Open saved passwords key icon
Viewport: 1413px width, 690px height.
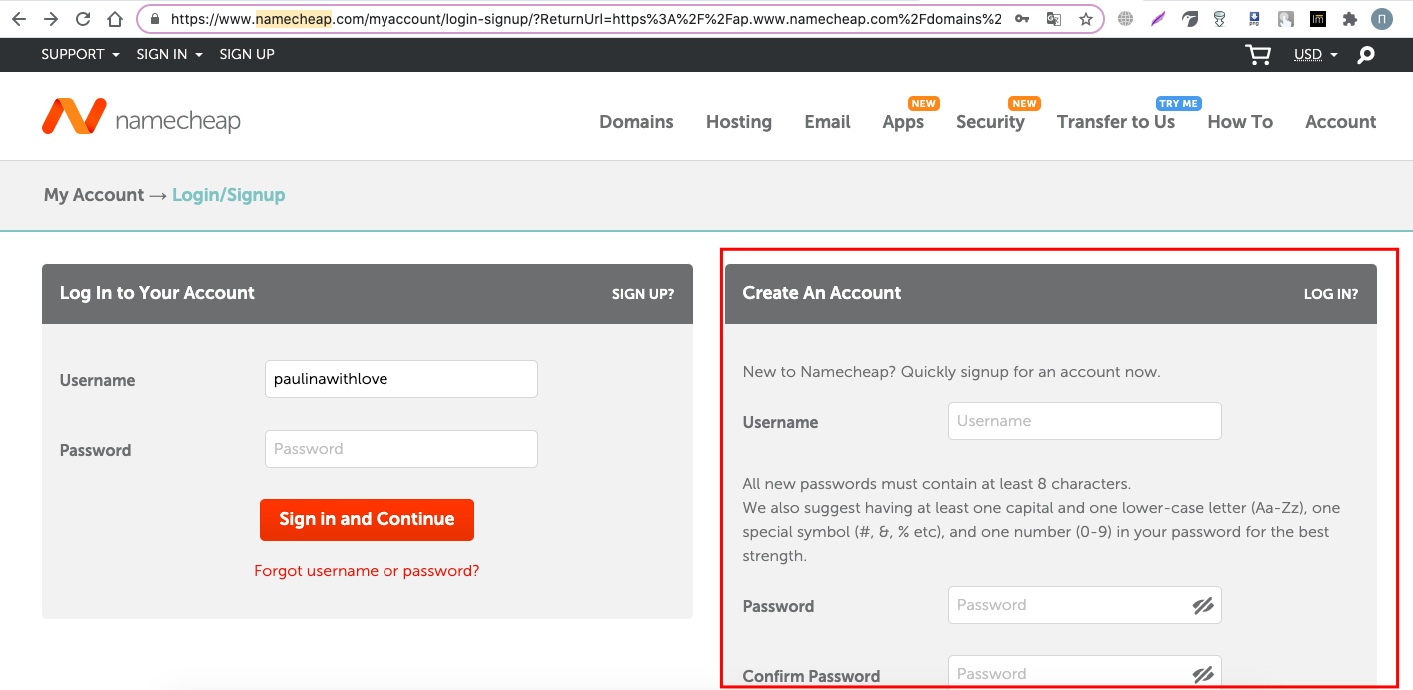click(x=1022, y=19)
